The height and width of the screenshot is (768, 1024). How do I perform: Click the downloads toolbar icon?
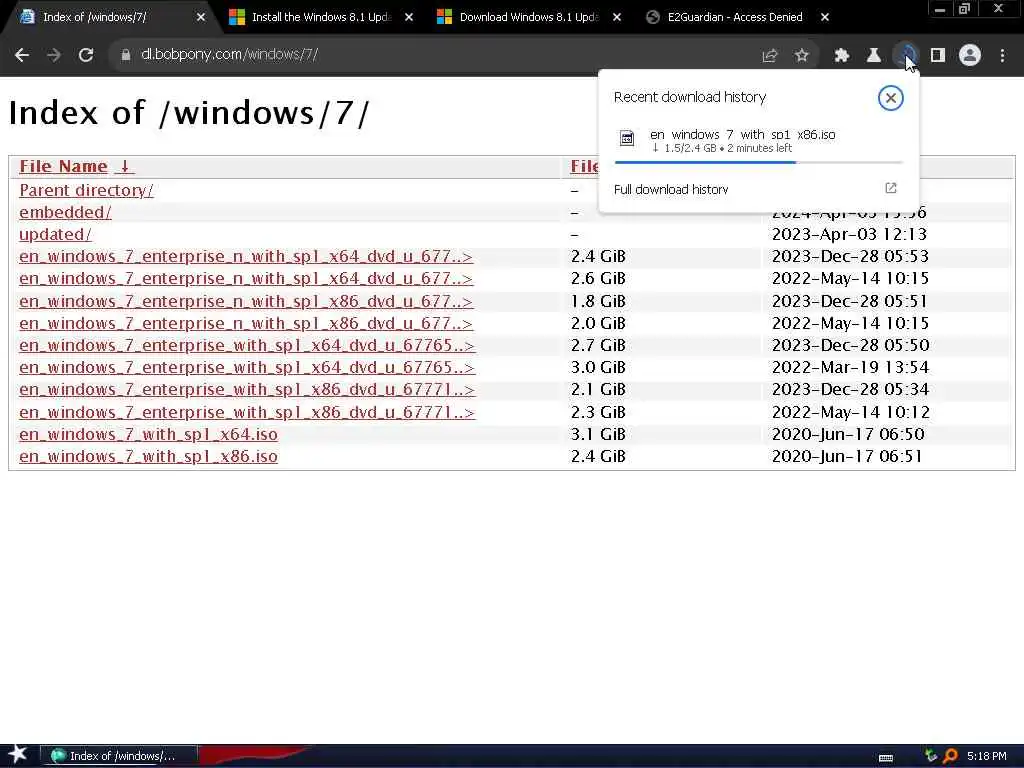906,56
